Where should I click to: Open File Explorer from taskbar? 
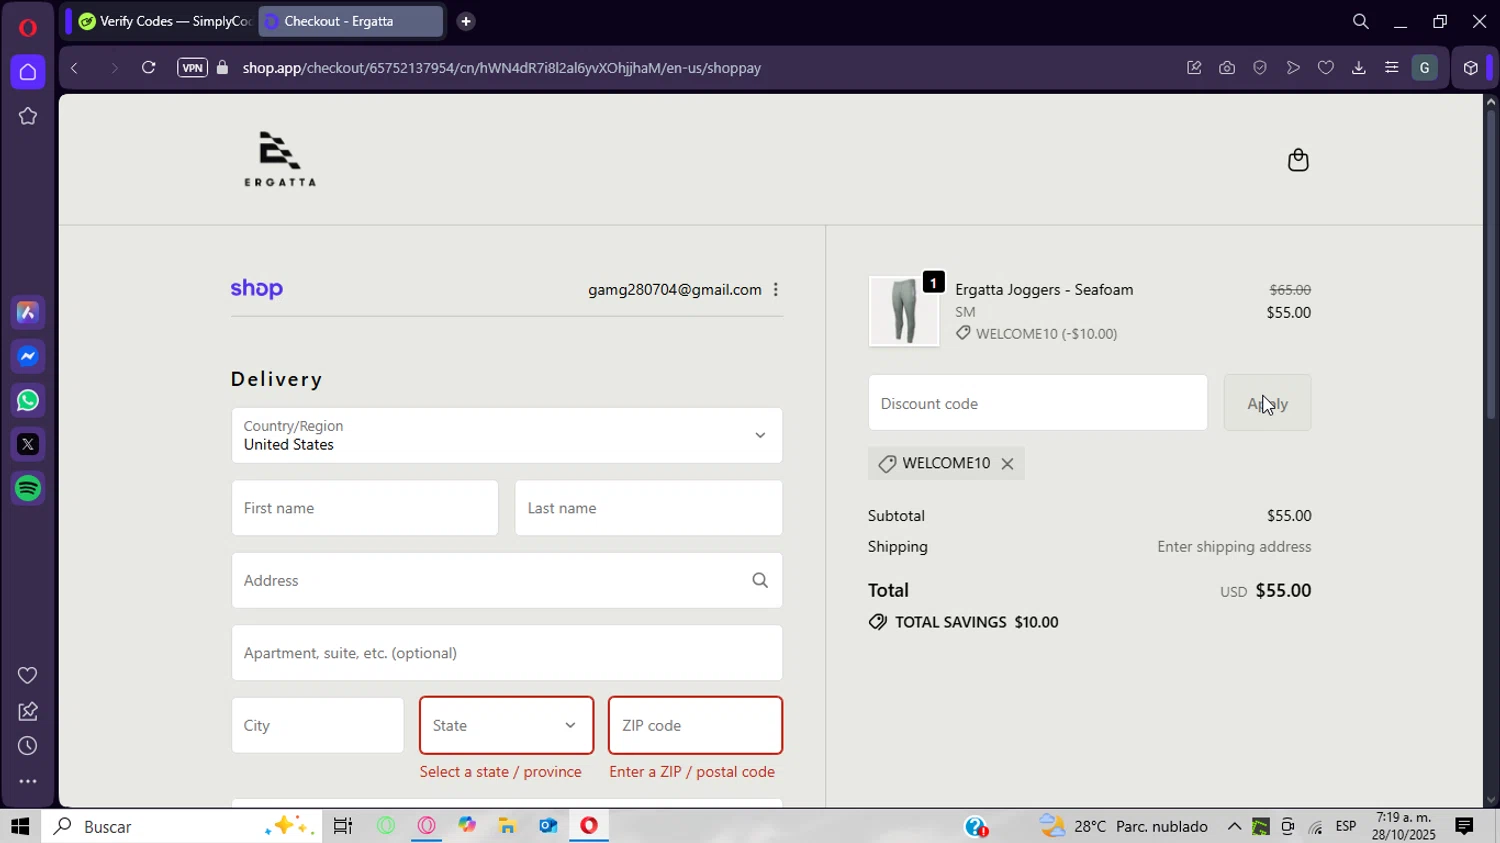coord(507,827)
